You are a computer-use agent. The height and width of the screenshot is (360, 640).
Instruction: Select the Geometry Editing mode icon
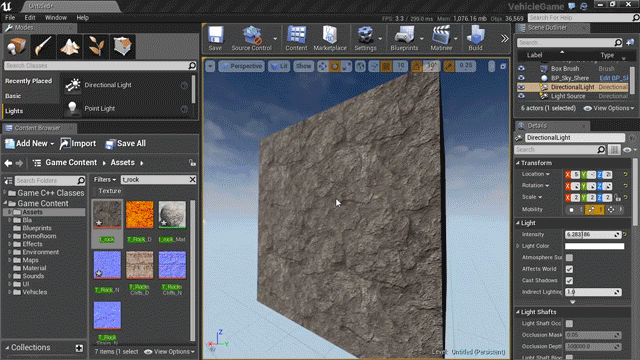click(x=122, y=47)
